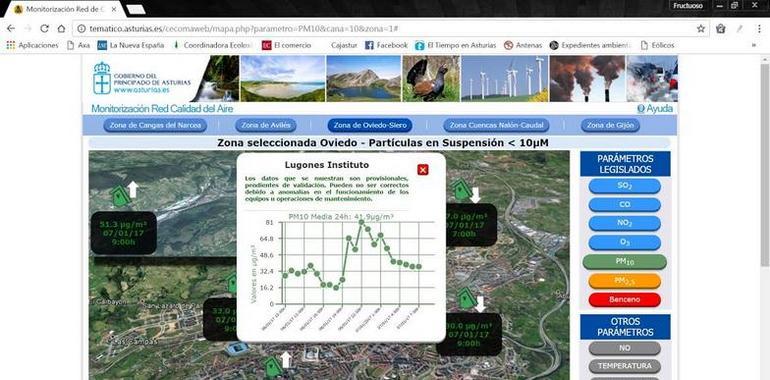Click the 51.3 µg/m³ station reading box

point(124,233)
